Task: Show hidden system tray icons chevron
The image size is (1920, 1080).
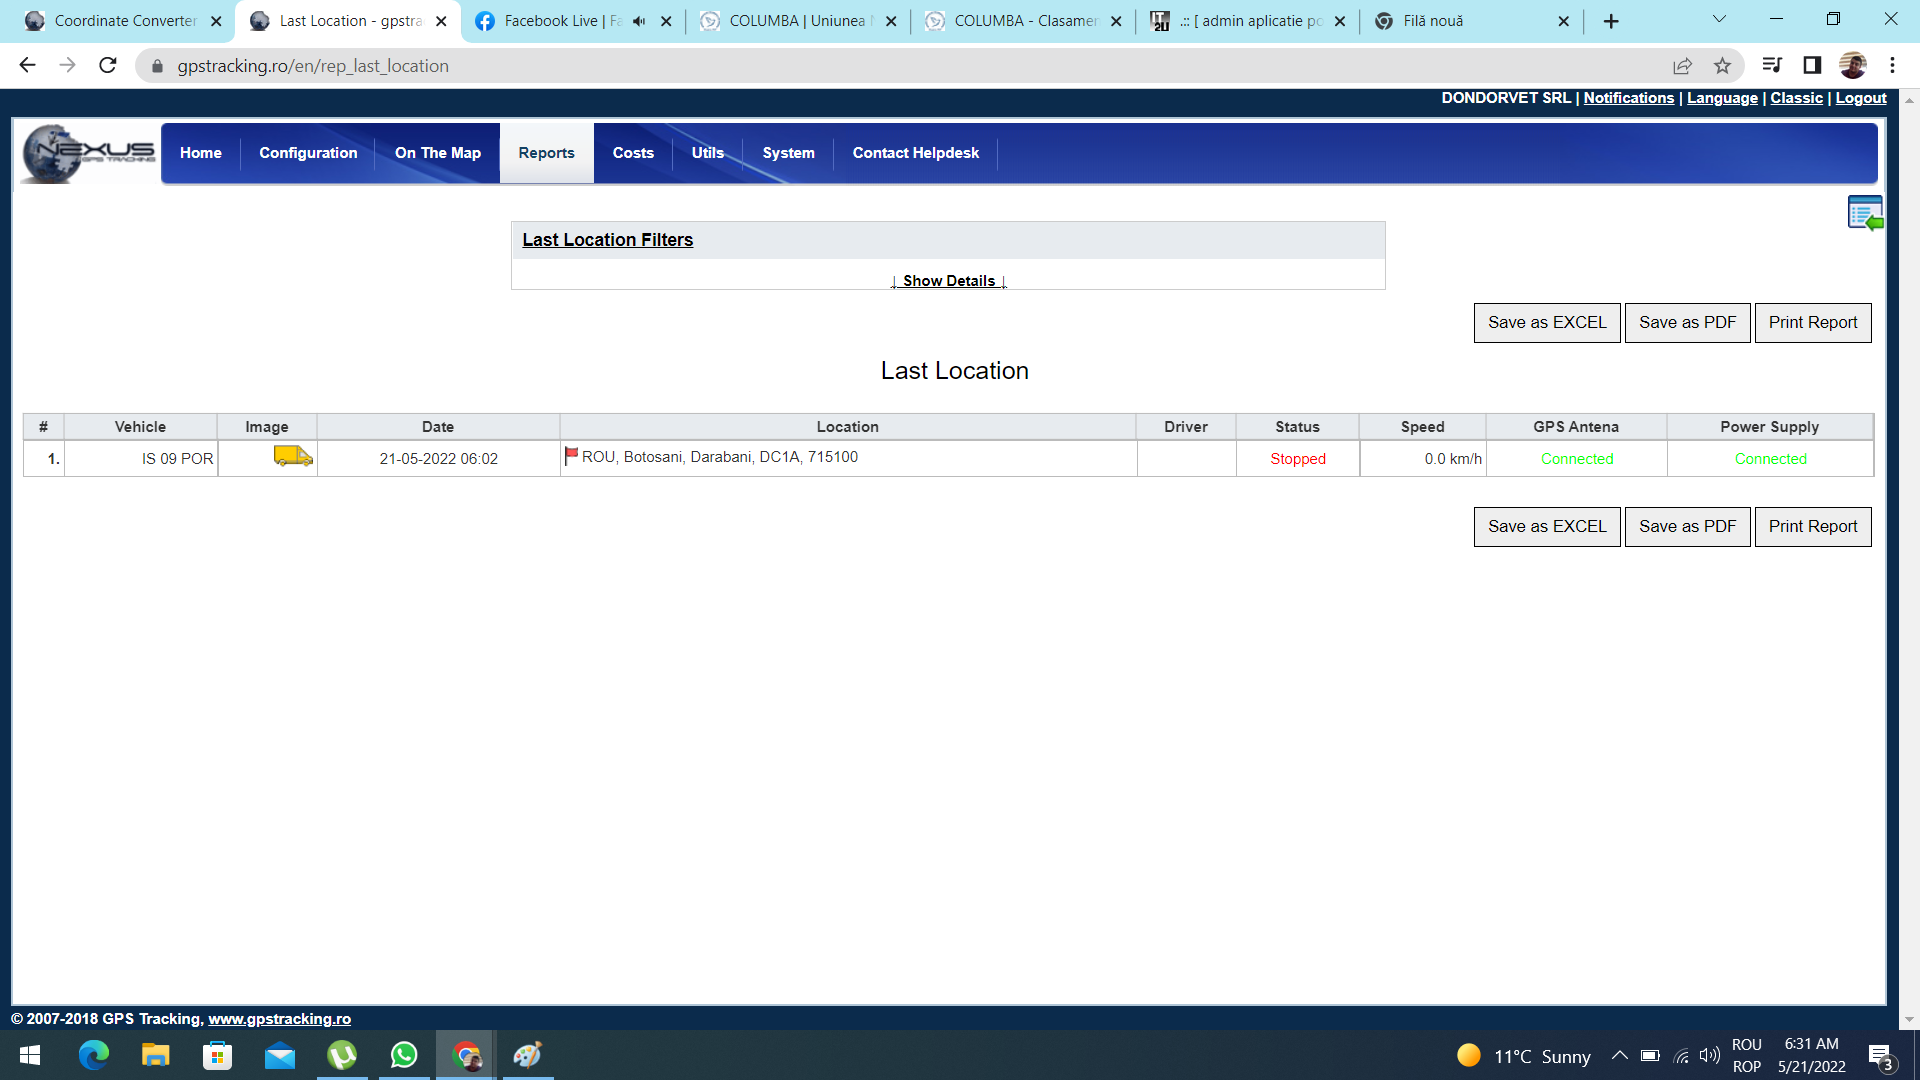Action: tap(1619, 1056)
